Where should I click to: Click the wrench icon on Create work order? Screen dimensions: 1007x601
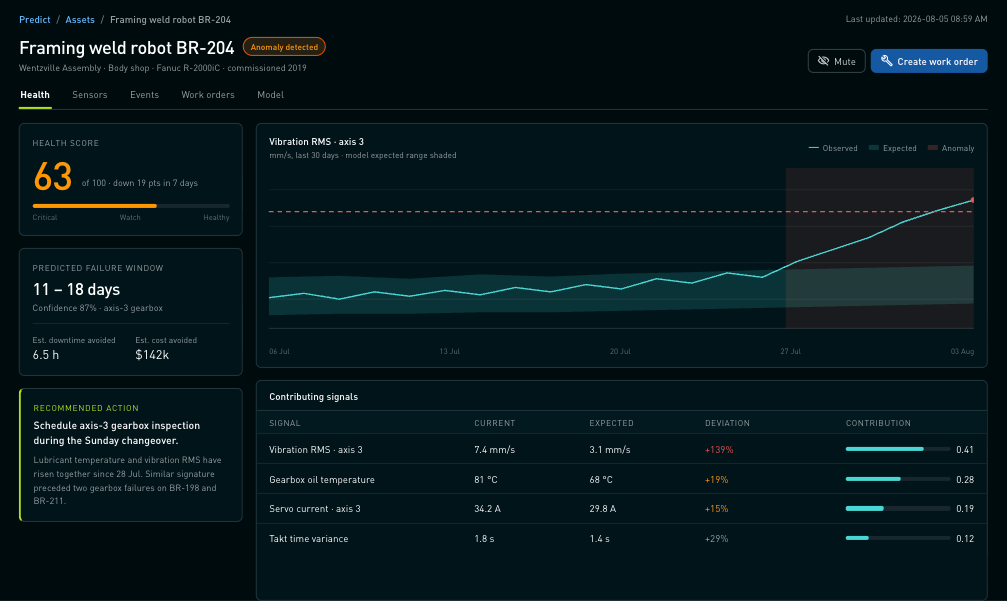(886, 61)
